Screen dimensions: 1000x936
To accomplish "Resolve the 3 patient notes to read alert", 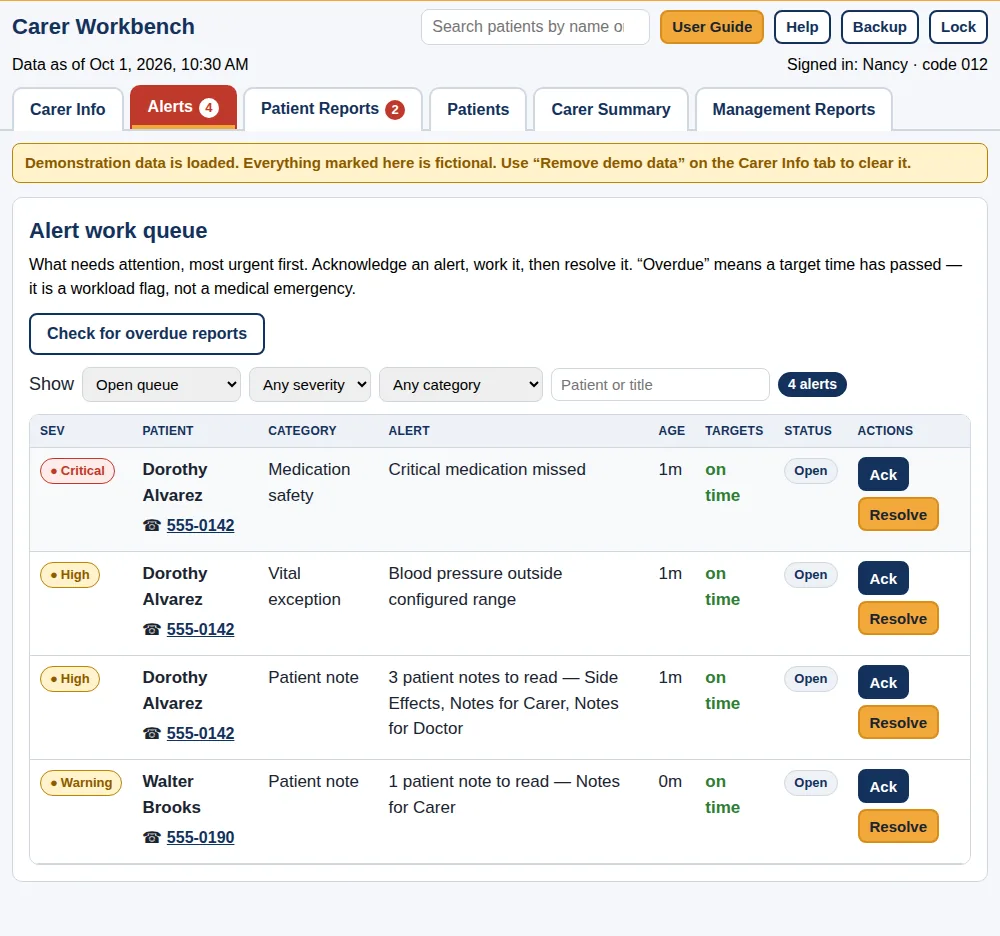I will click(x=898, y=722).
